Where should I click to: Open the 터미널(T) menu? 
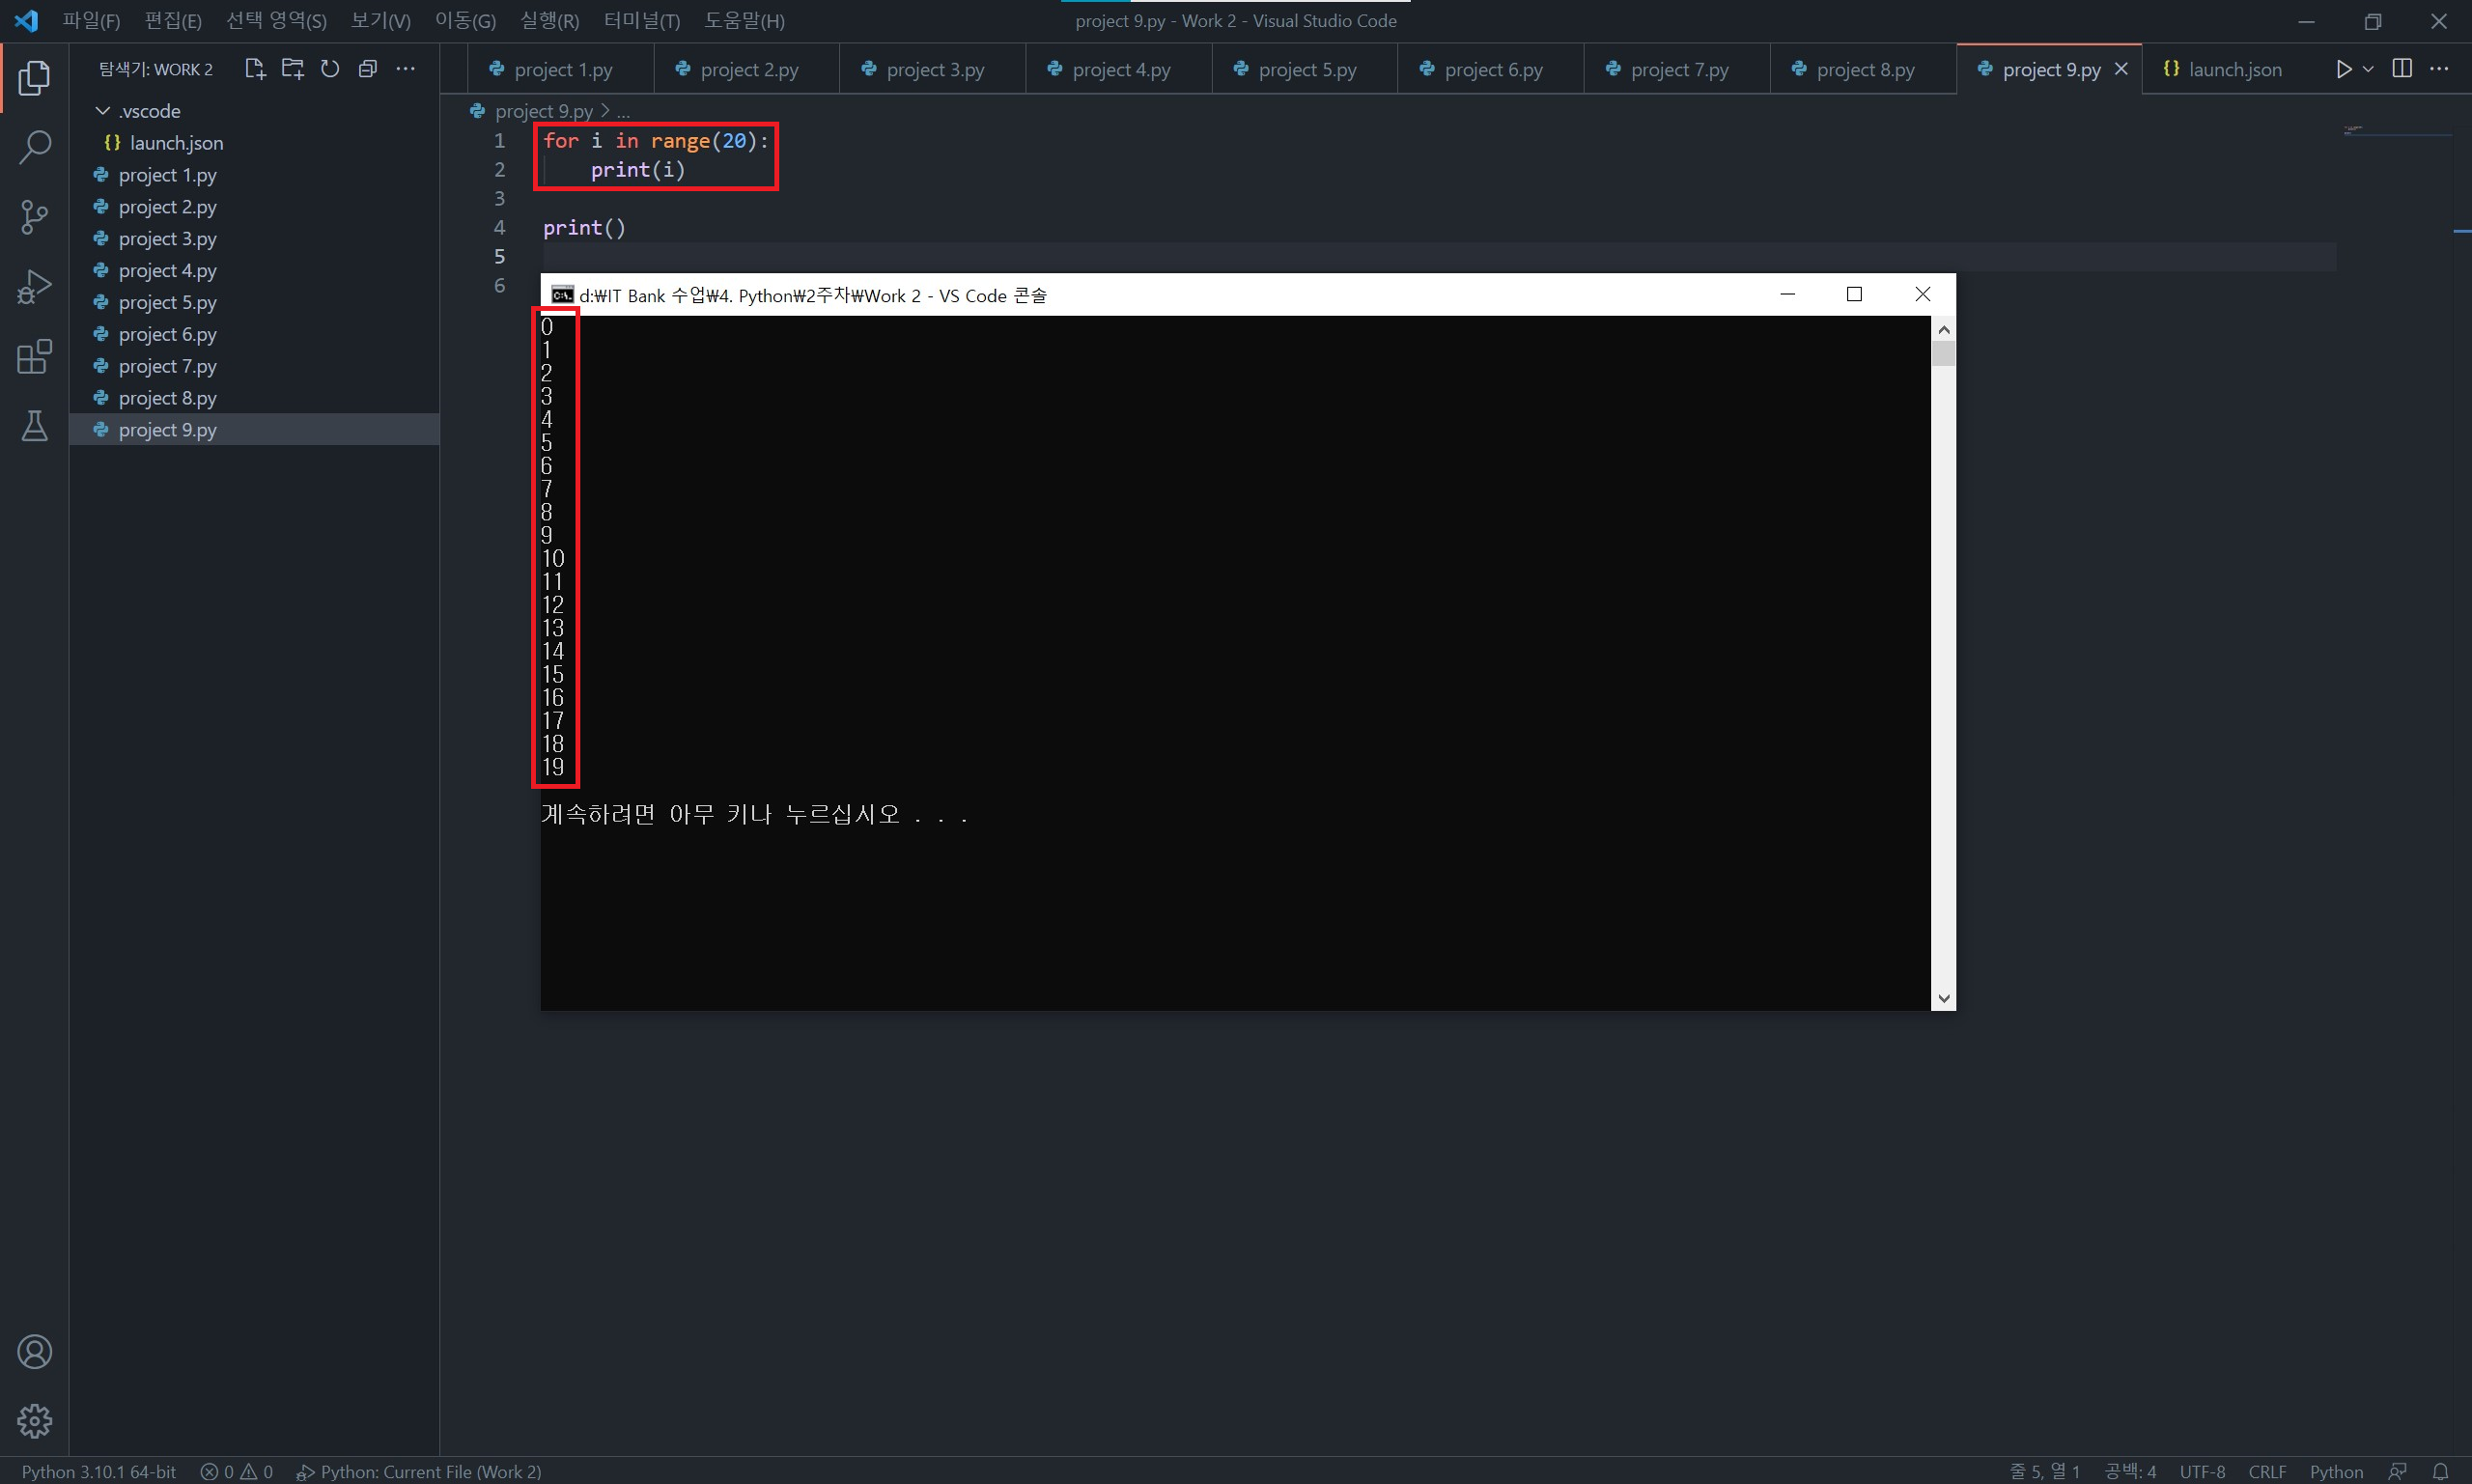(641, 21)
